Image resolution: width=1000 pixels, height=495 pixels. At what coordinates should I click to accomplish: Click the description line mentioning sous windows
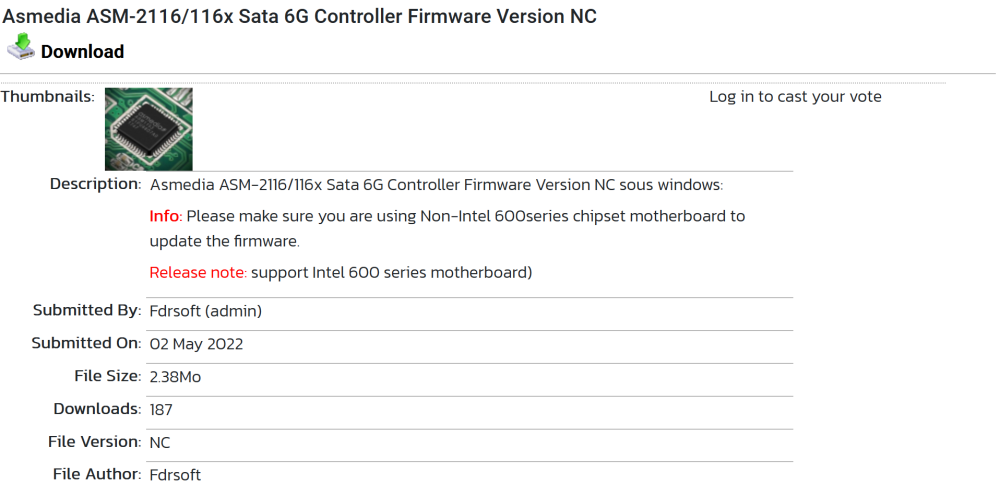click(x=436, y=185)
